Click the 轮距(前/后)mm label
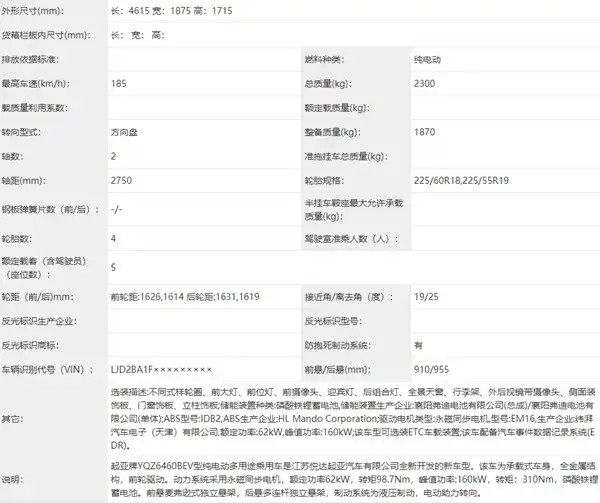 click(38, 296)
